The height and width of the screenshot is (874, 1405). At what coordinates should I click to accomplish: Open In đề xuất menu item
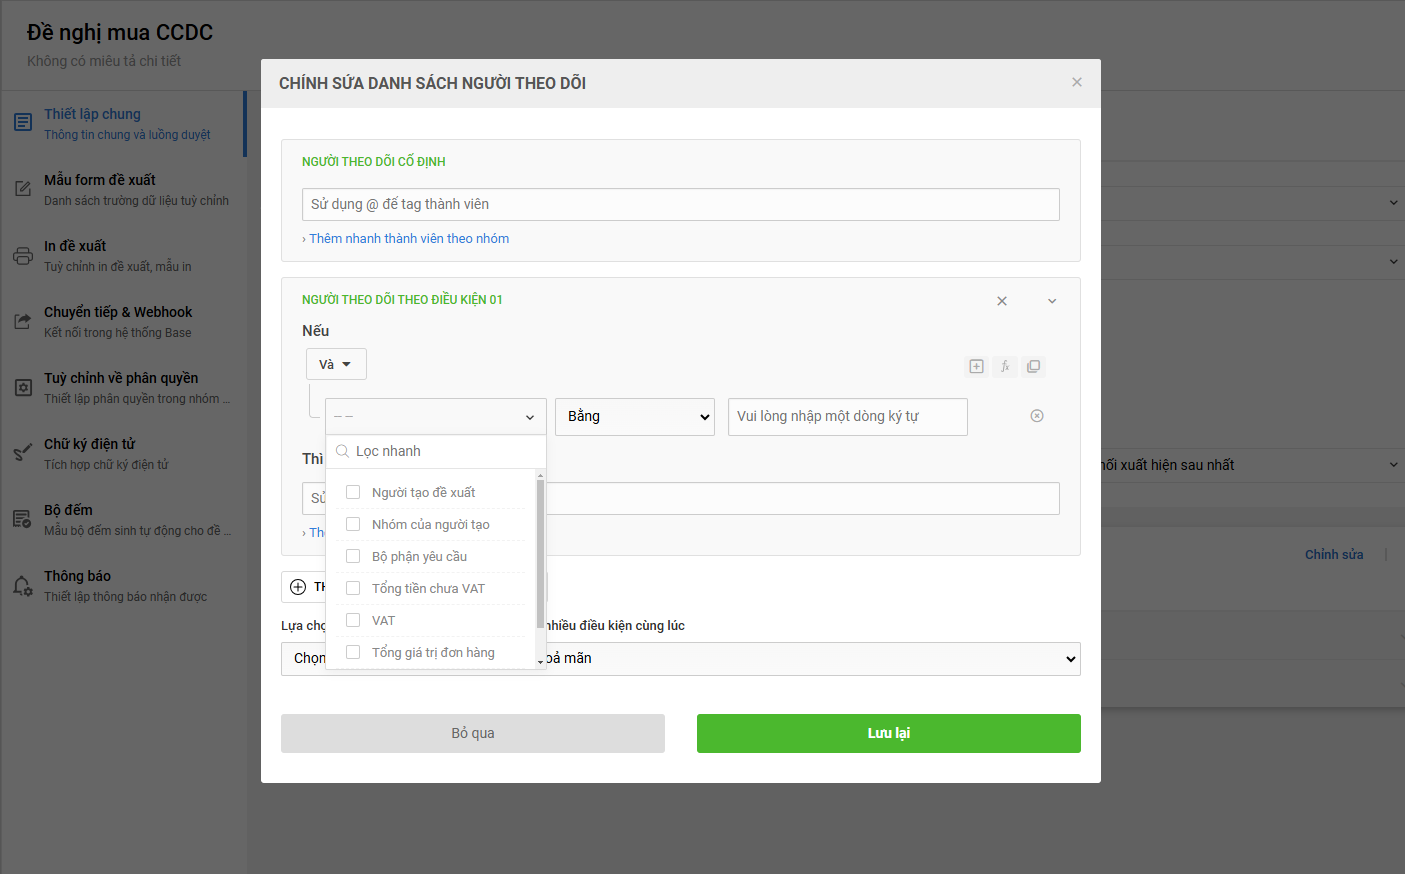123,256
